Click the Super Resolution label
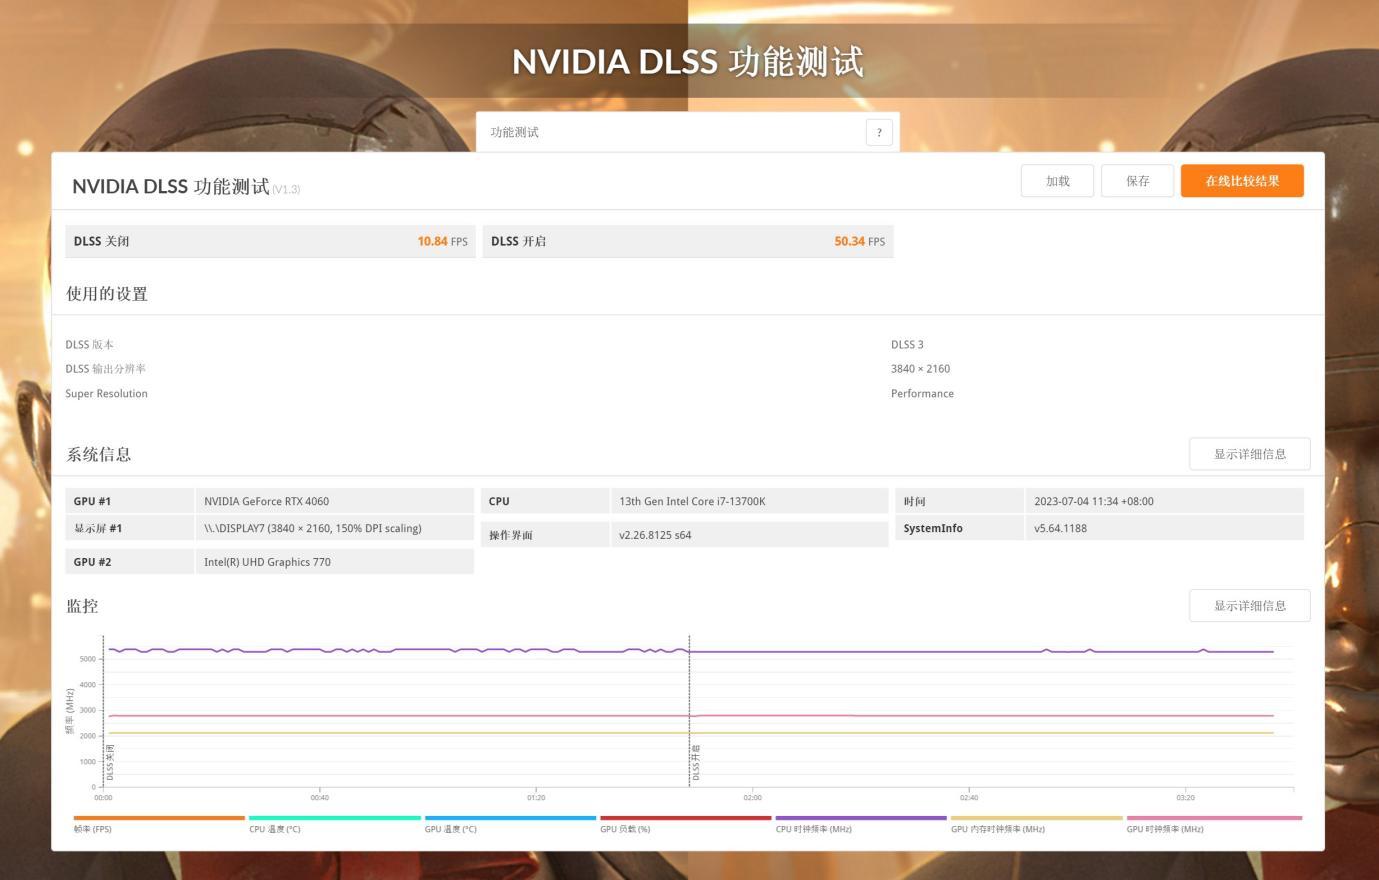 (x=106, y=394)
